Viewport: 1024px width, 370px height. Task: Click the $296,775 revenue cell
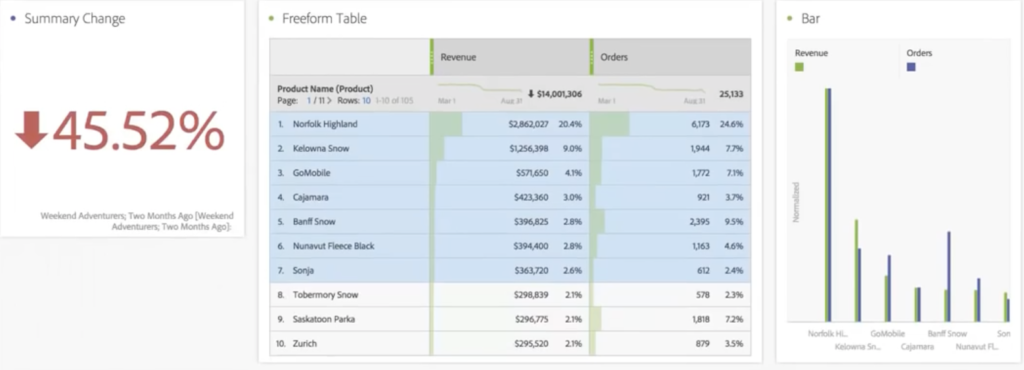pyautogui.click(x=531, y=319)
